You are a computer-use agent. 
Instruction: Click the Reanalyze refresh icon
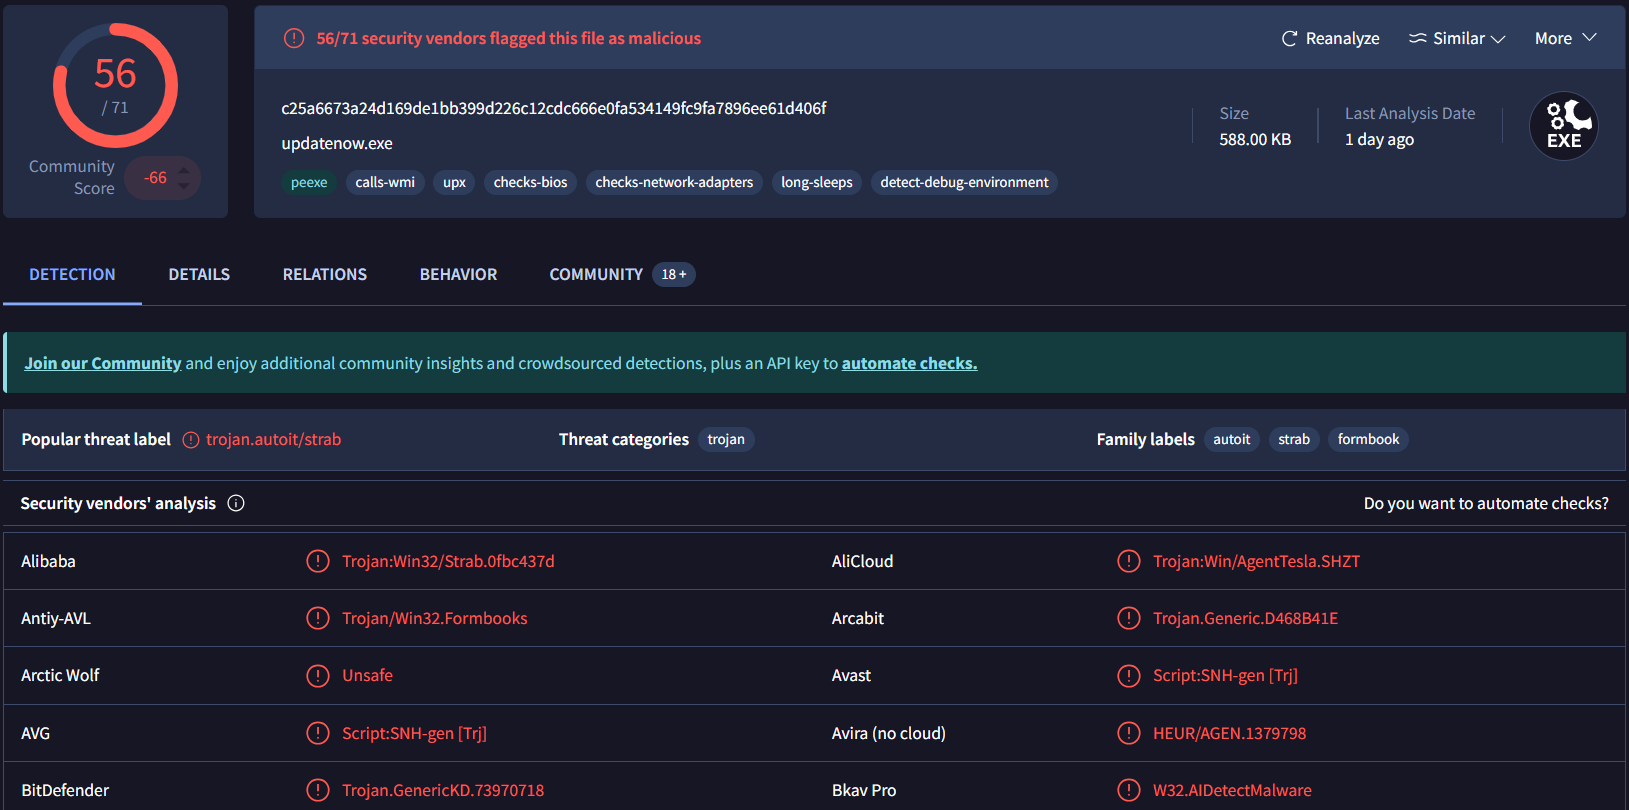click(1289, 38)
